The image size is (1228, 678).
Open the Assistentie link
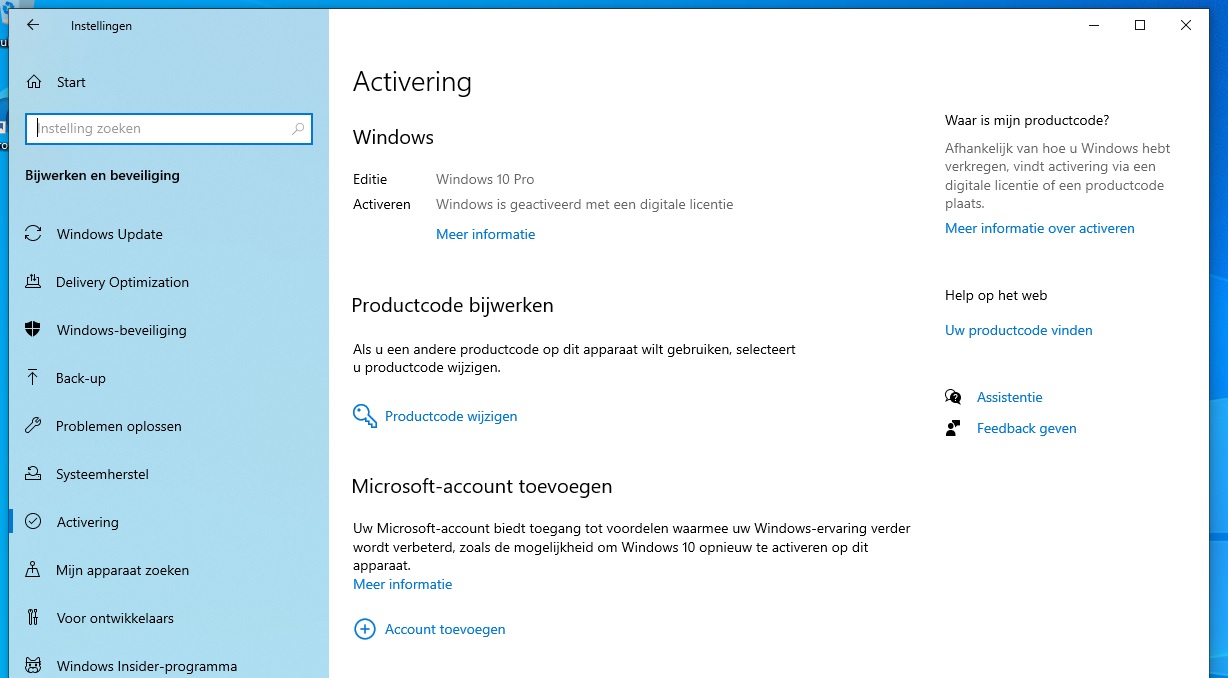click(1009, 397)
